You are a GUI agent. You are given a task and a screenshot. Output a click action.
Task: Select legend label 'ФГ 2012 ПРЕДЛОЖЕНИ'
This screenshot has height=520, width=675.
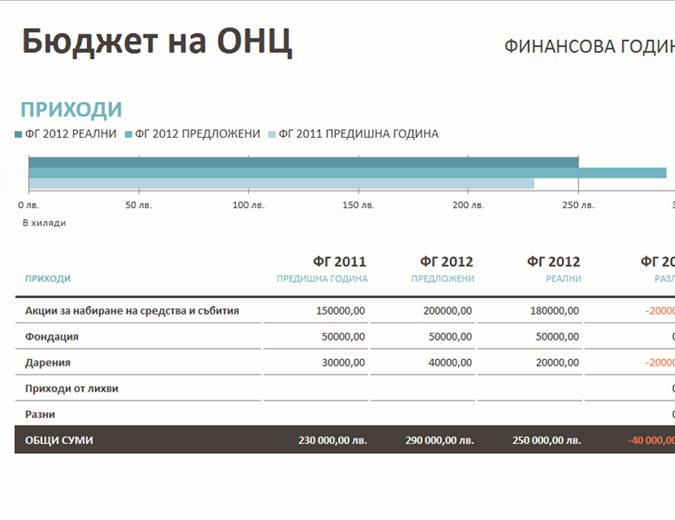(198, 134)
